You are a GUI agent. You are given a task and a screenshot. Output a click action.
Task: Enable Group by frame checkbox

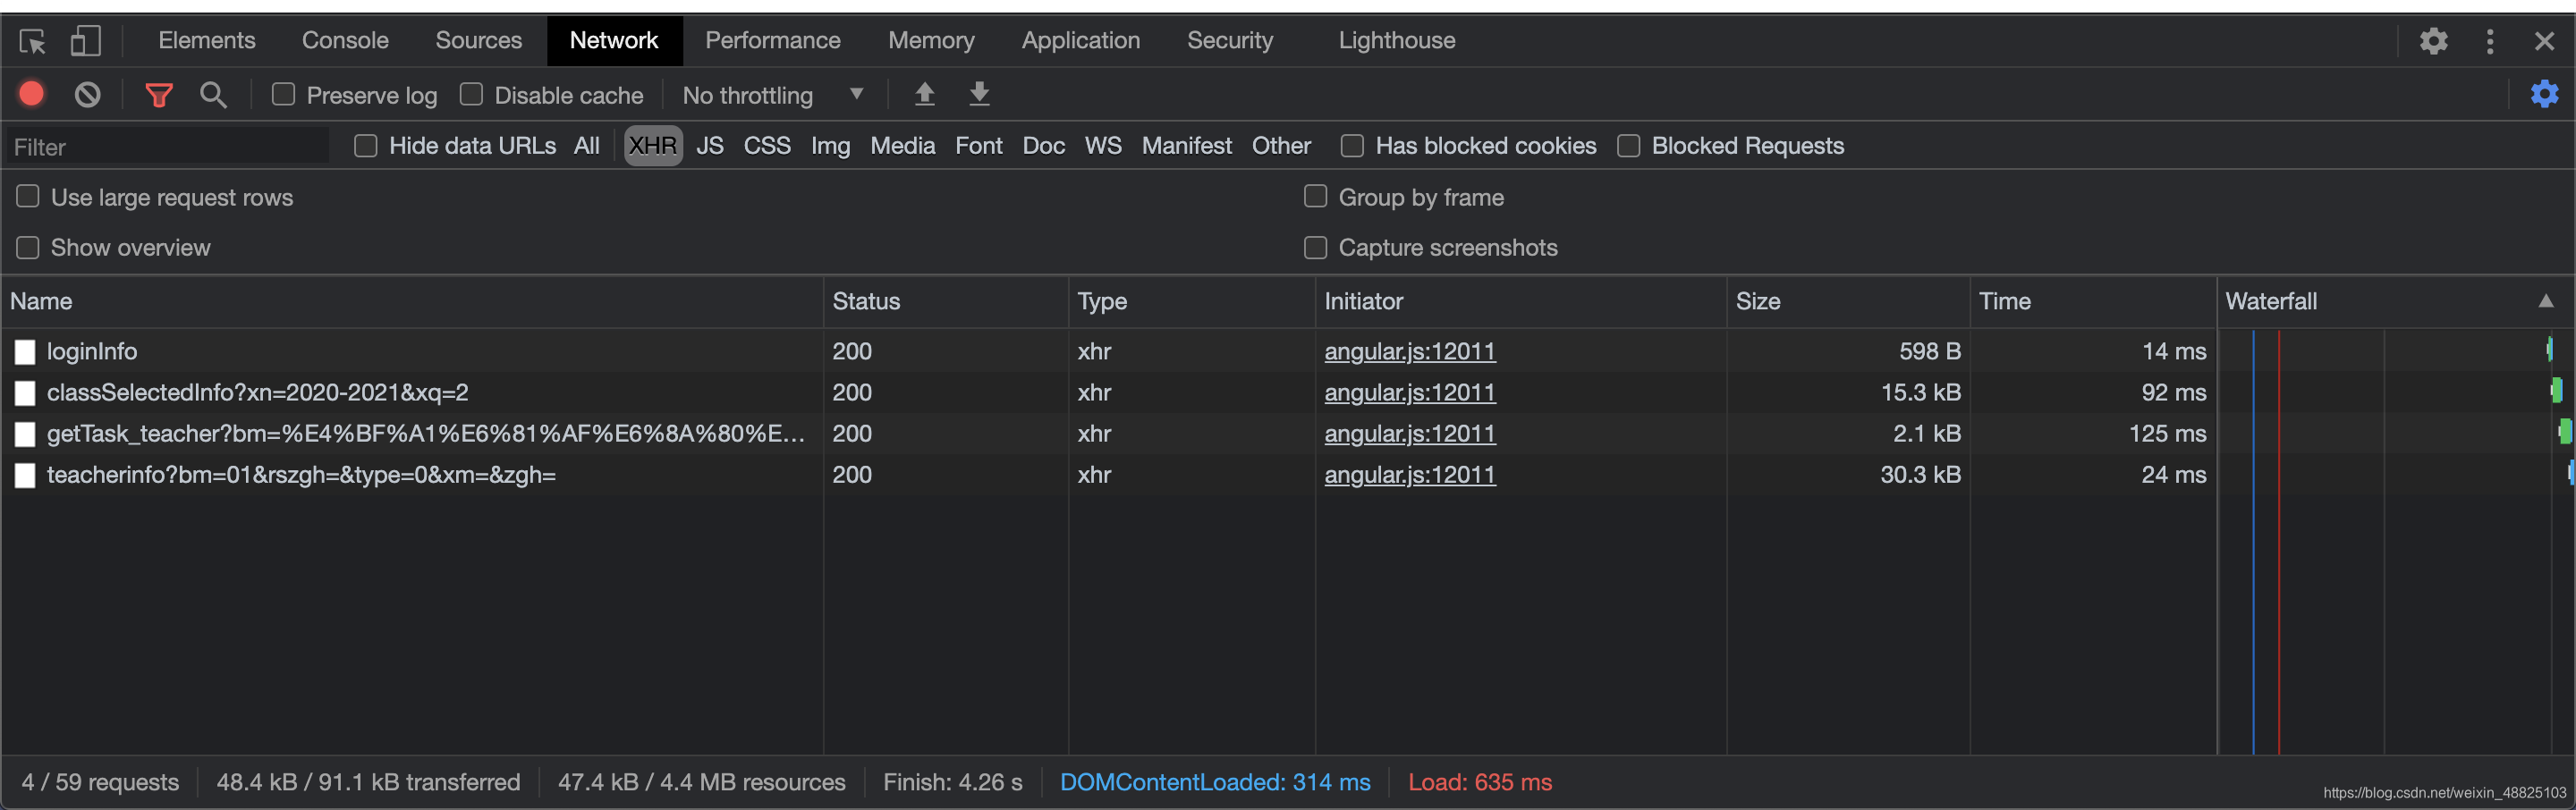pos(1315,196)
